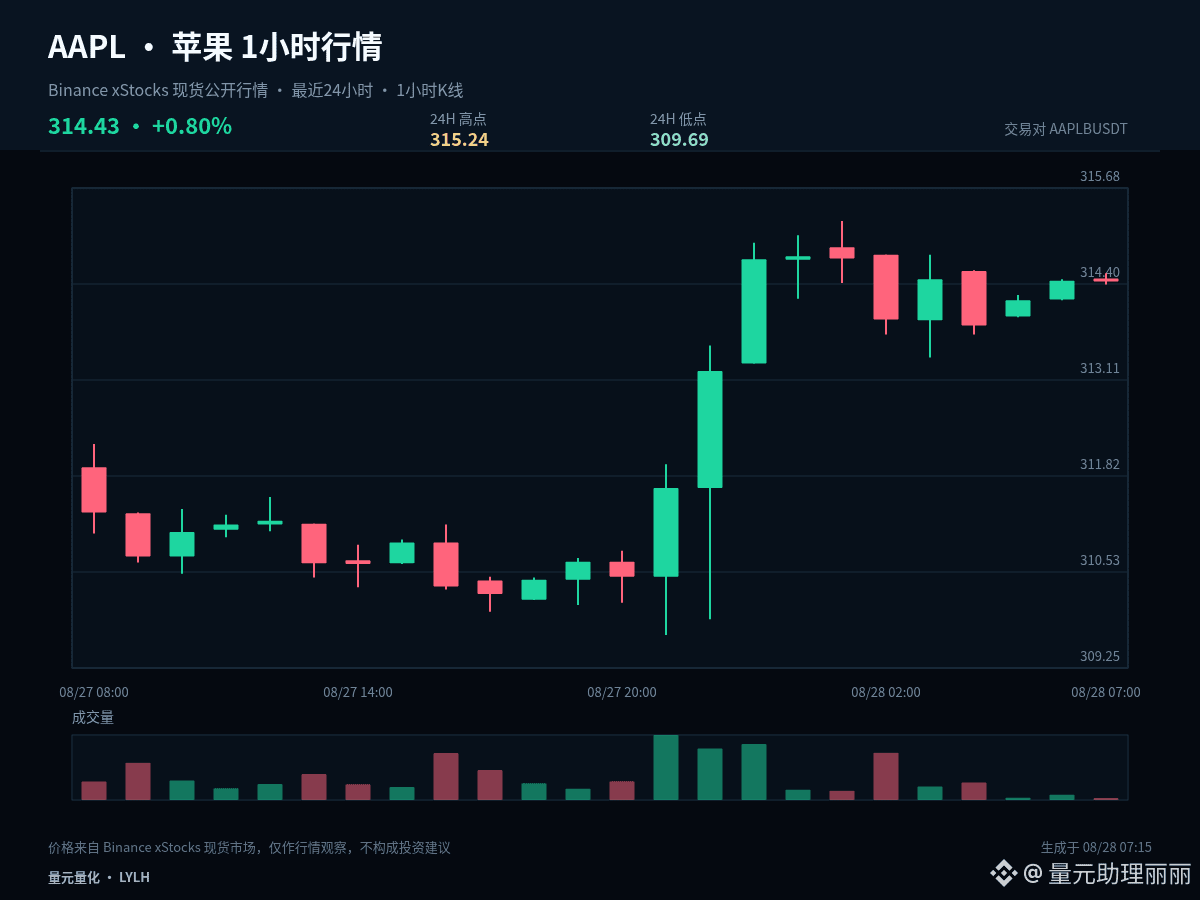Click the x-axis label 08/28 07:00
Viewport: 1200px width, 900px height.
(1106, 692)
